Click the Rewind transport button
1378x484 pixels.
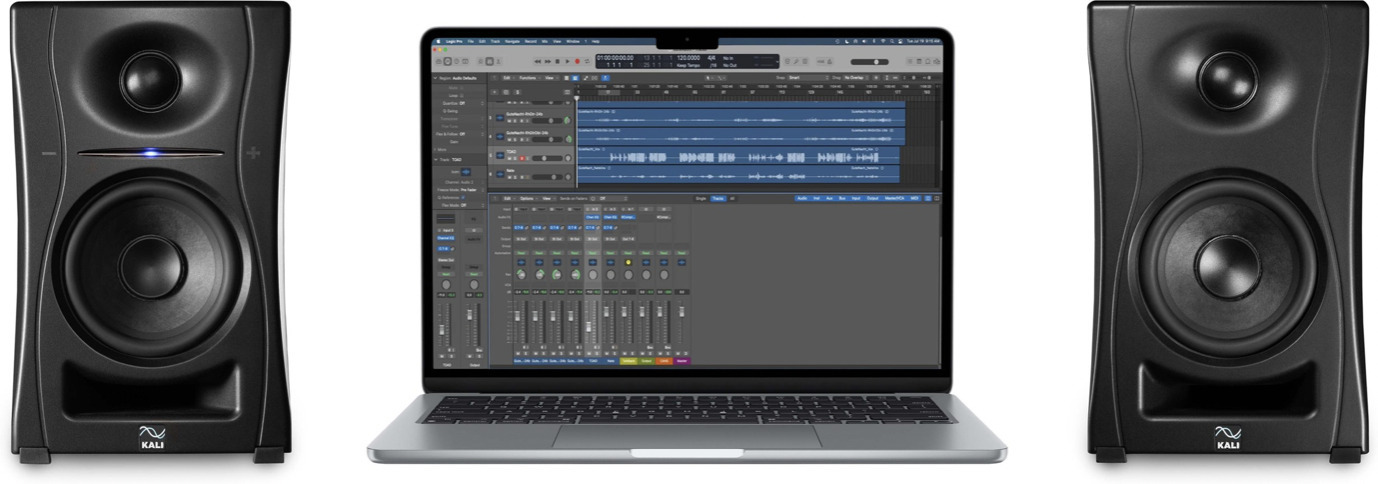(x=537, y=61)
